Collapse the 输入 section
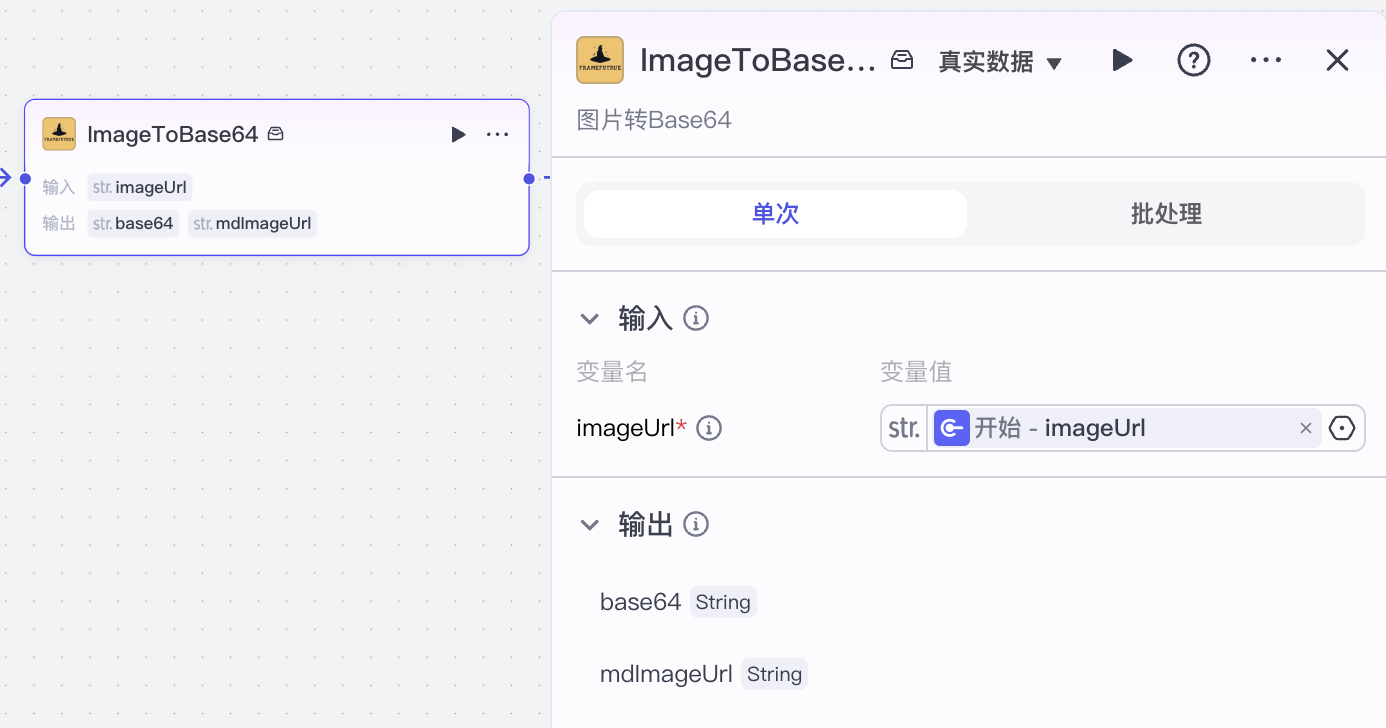Screen dimensions: 1386x728 pos(589,318)
